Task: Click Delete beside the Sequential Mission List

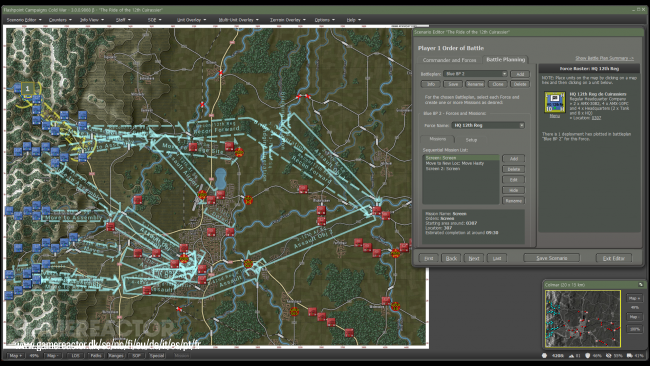Action: click(514, 169)
